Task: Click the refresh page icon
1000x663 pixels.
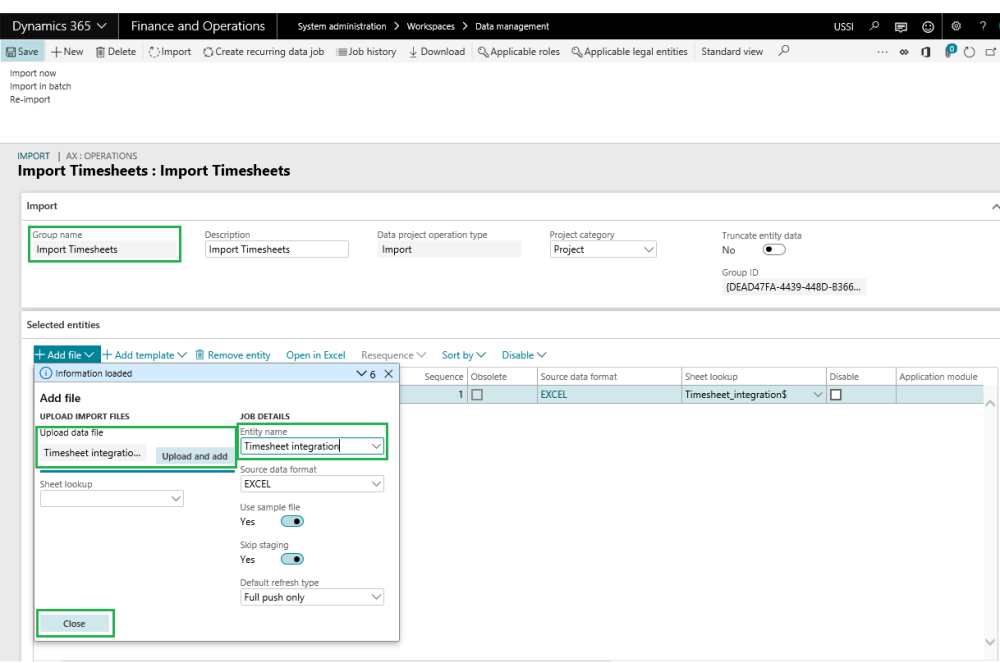Action: (x=969, y=52)
